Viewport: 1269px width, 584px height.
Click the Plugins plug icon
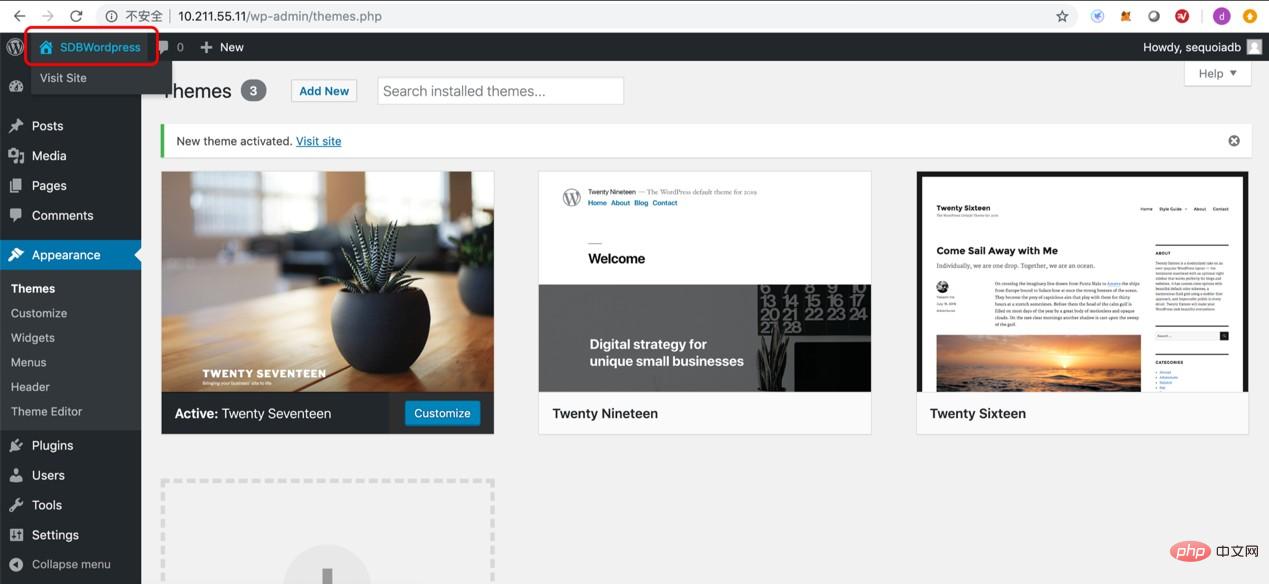tap(15, 445)
